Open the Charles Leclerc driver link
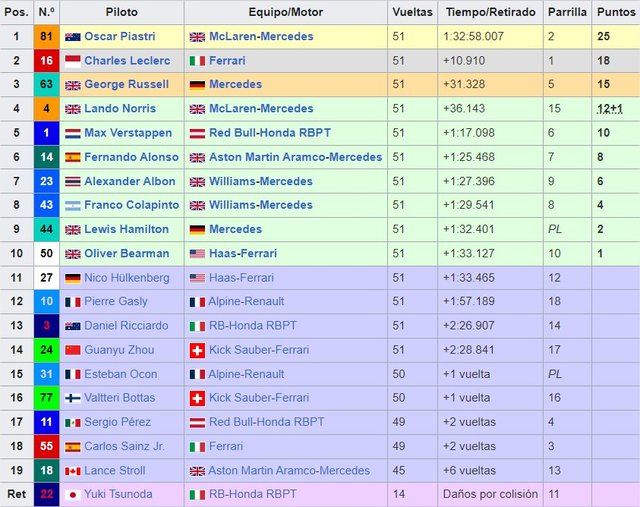Viewport: 640px width, 507px height. 127,60
